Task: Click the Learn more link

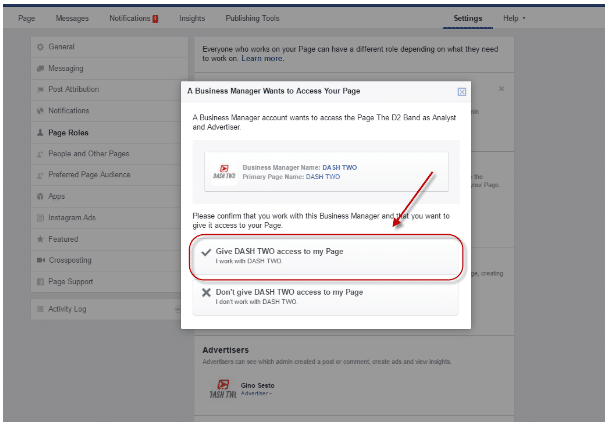Action: [262, 58]
